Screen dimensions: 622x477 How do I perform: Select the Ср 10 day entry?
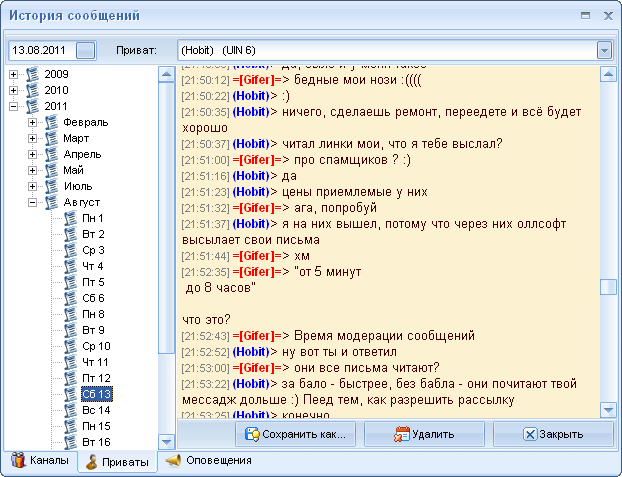pyautogui.click(x=96, y=346)
